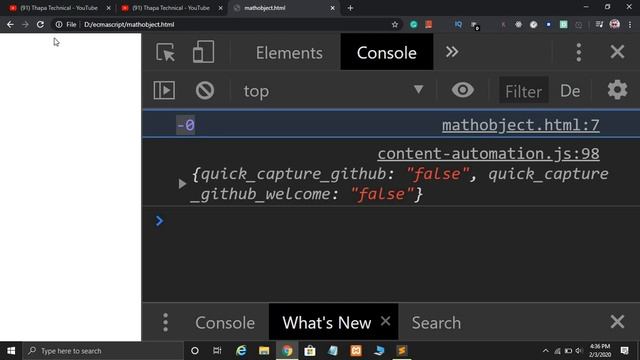Click the taskbar search box

(x=103, y=351)
